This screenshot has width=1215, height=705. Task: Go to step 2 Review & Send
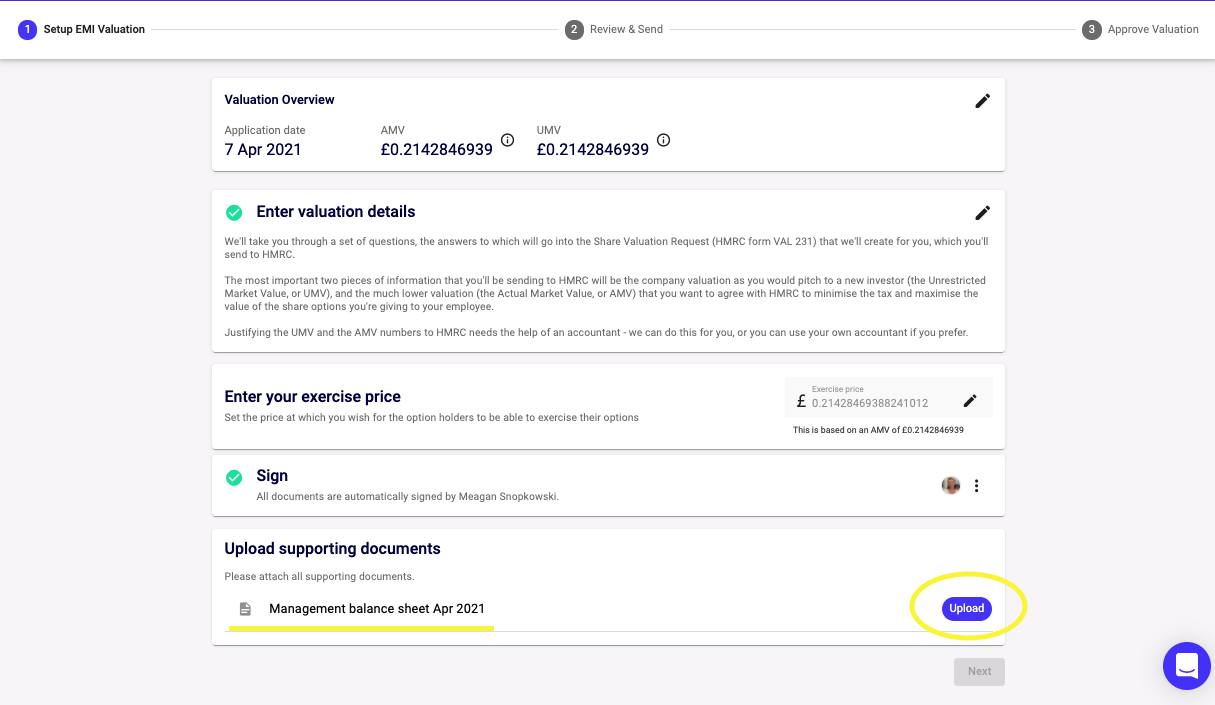coord(614,30)
